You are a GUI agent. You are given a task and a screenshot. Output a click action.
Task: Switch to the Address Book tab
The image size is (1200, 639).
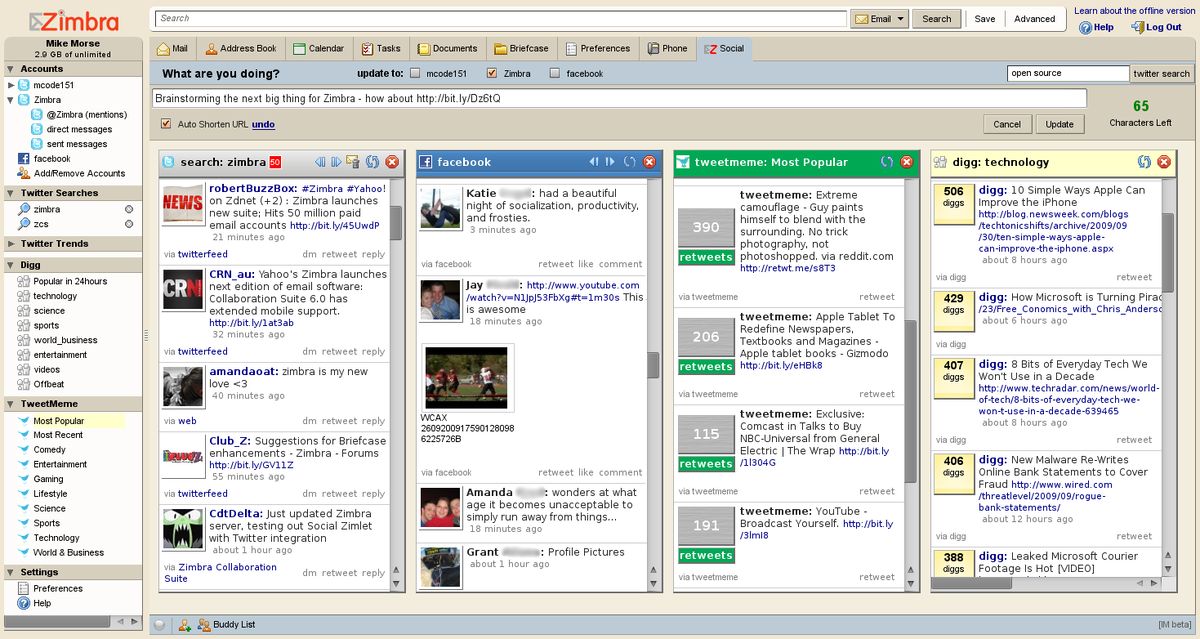coord(240,48)
